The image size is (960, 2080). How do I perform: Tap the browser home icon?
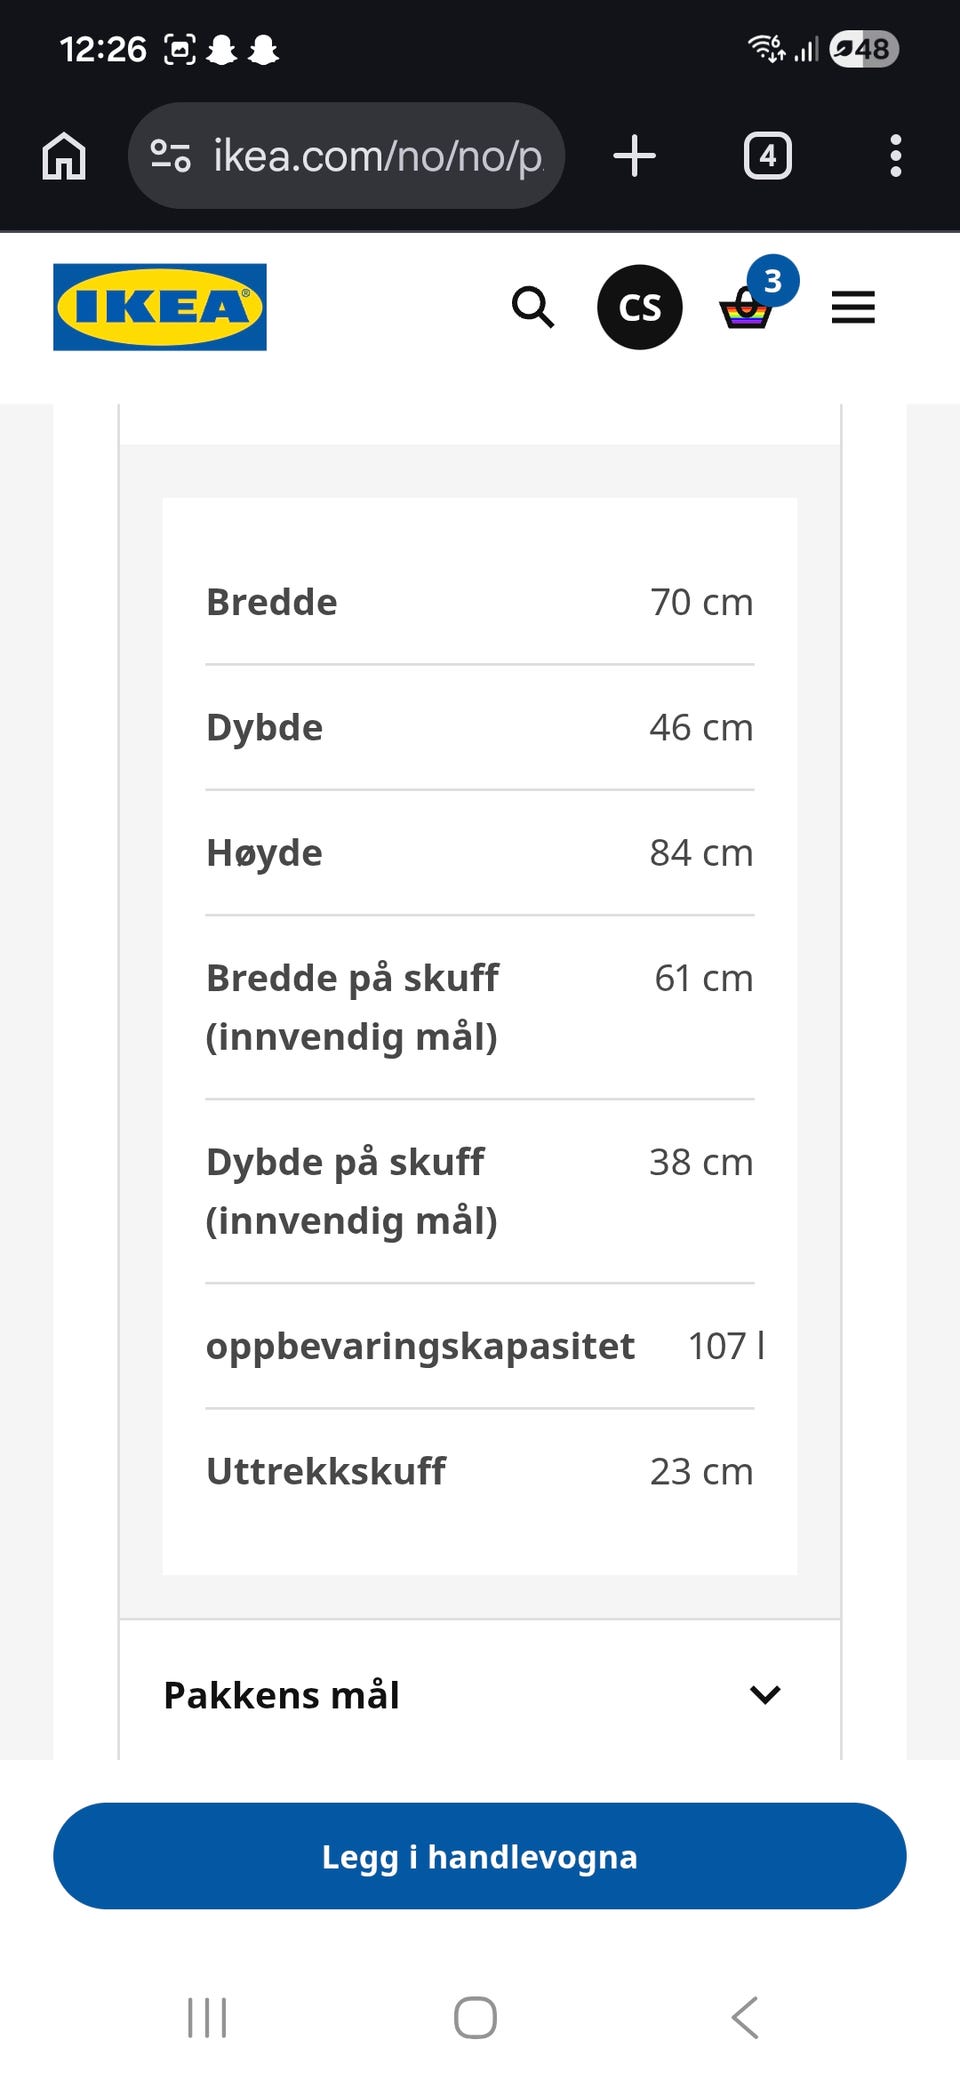(64, 156)
